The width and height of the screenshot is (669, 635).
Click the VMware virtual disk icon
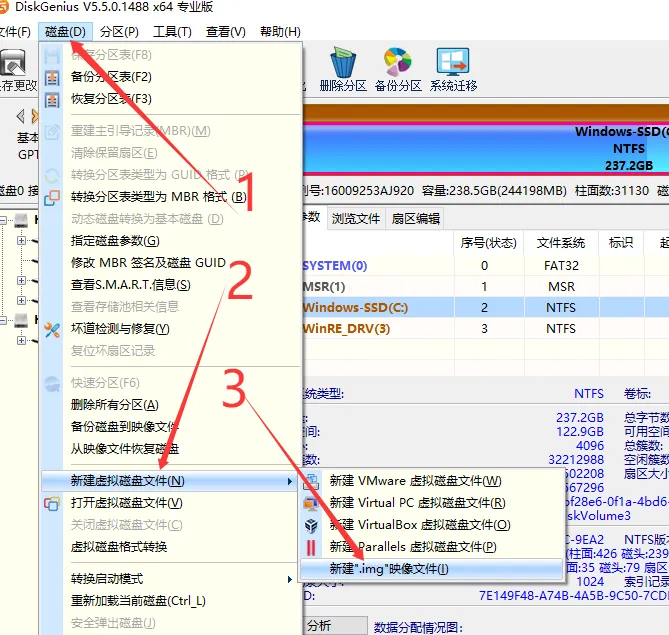(x=311, y=481)
